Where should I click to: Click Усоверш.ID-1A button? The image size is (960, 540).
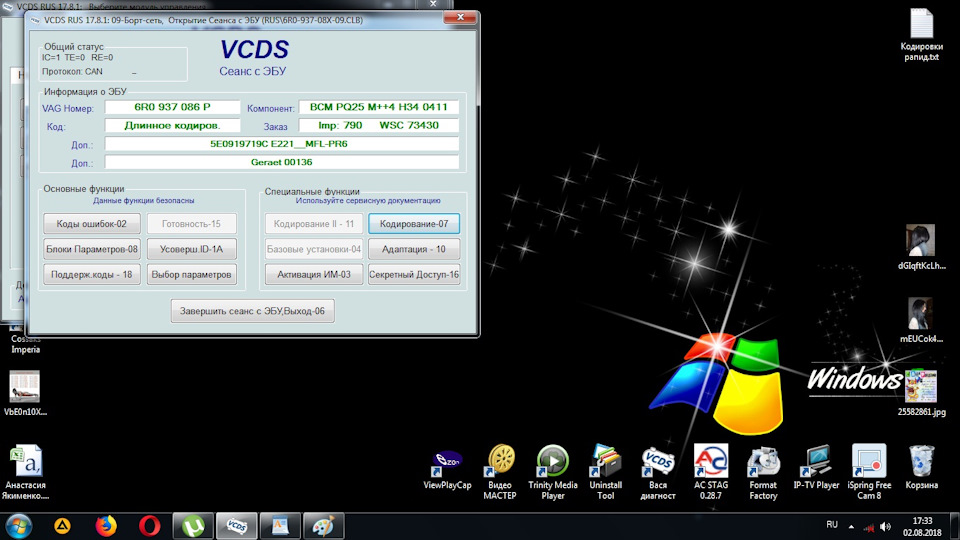tap(192, 249)
